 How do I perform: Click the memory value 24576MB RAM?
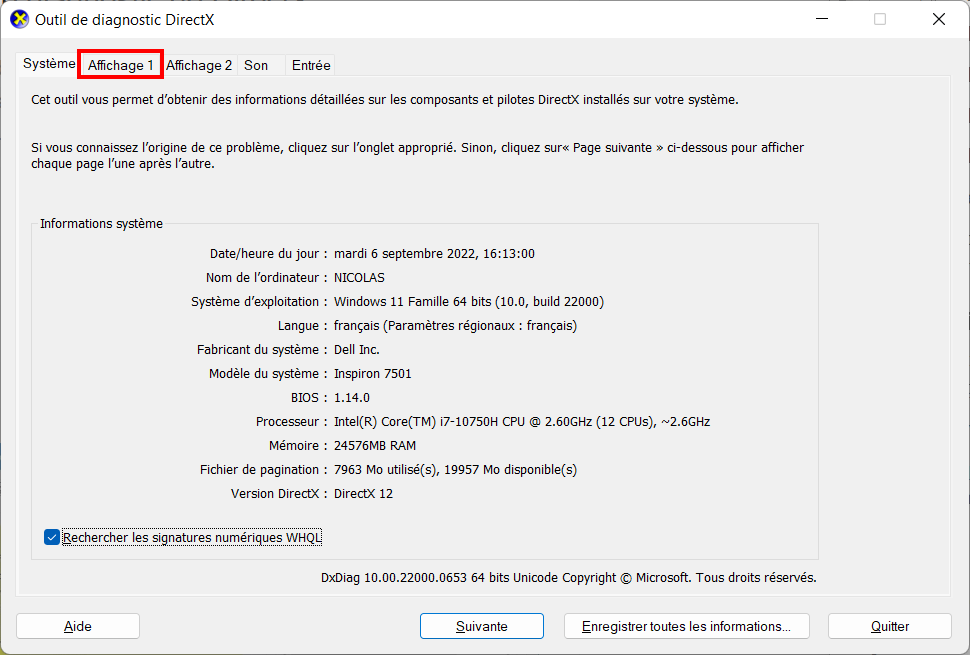tap(375, 446)
